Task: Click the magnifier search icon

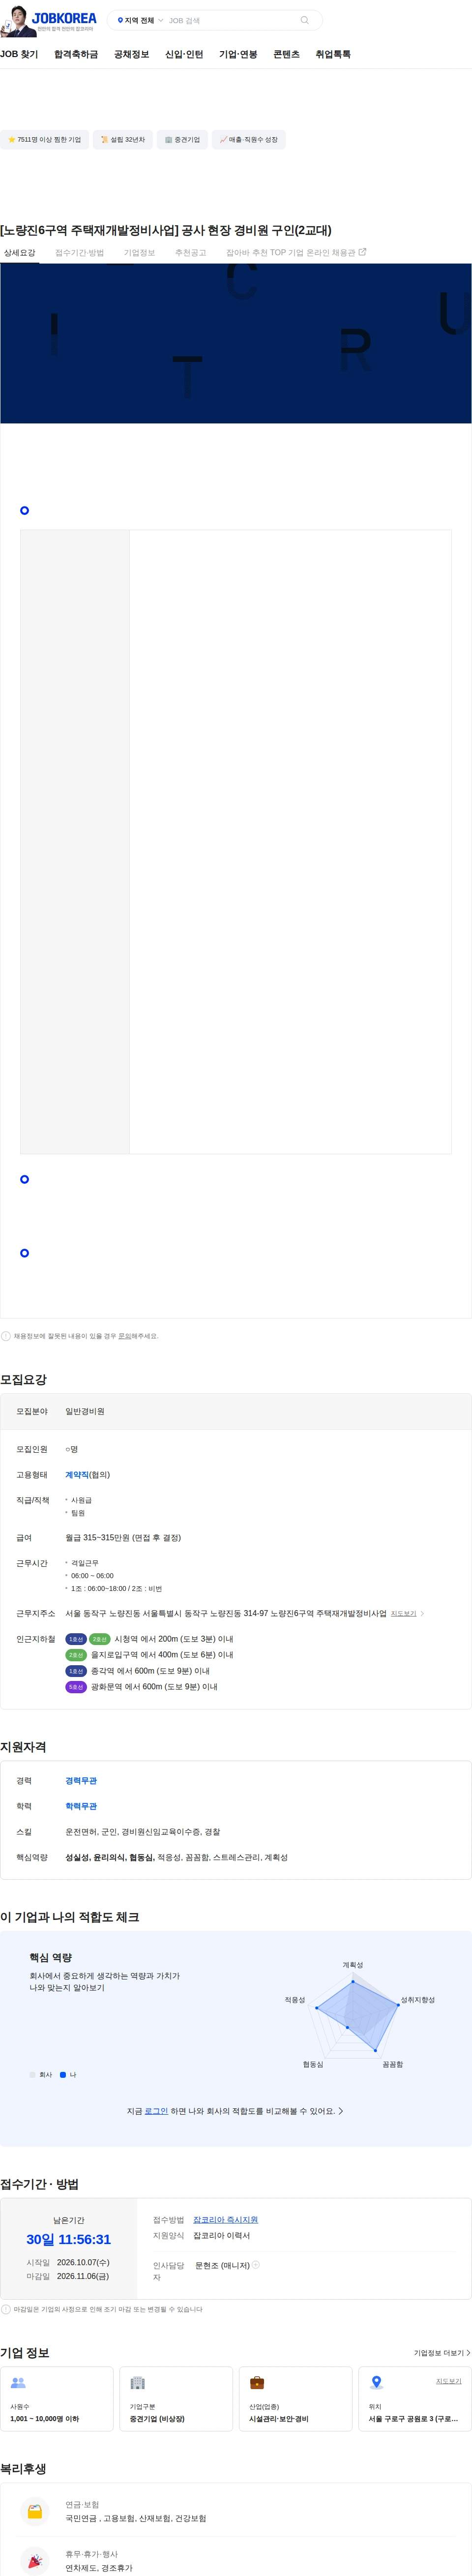Action: pyautogui.click(x=305, y=20)
